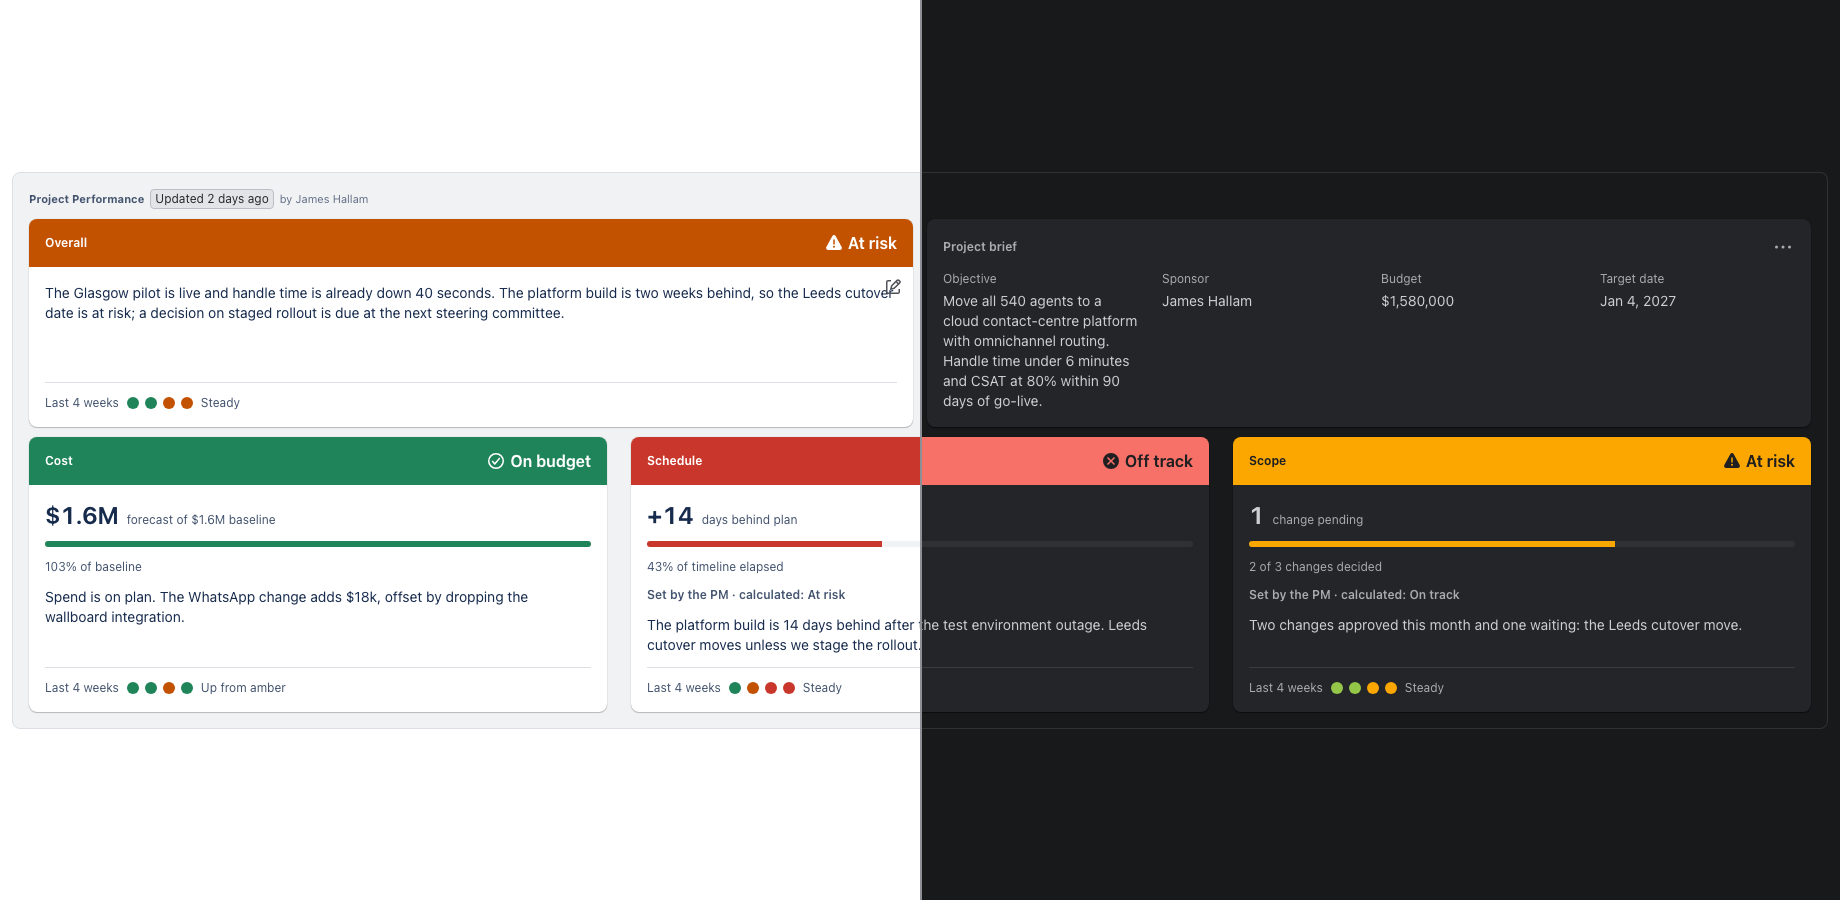Click 'Up from amber' trend label
Image resolution: width=1840 pixels, height=900 pixels.
pos(243,688)
